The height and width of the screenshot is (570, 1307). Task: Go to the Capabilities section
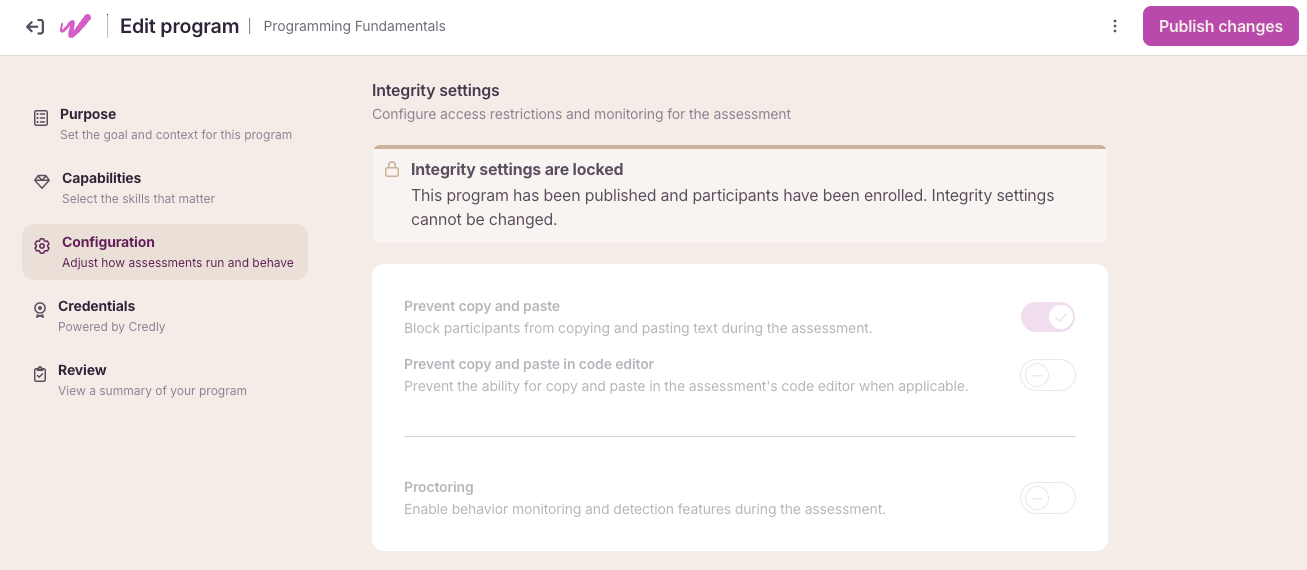point(165,188)
